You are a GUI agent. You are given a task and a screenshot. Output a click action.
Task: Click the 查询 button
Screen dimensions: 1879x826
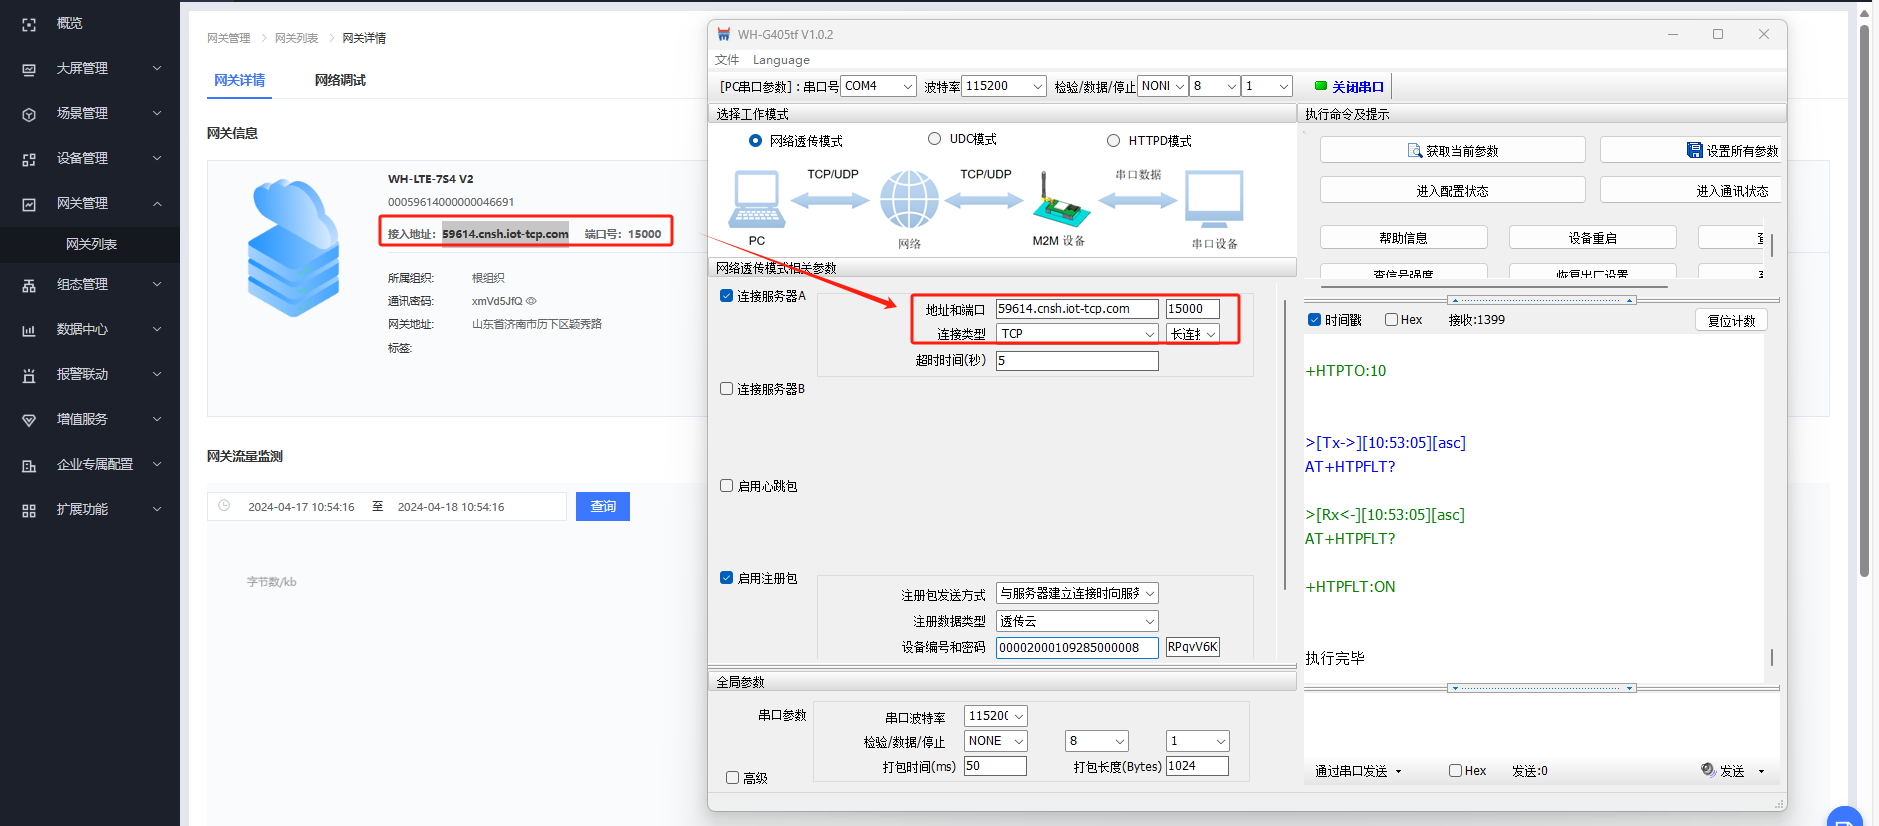click(602, 507)
